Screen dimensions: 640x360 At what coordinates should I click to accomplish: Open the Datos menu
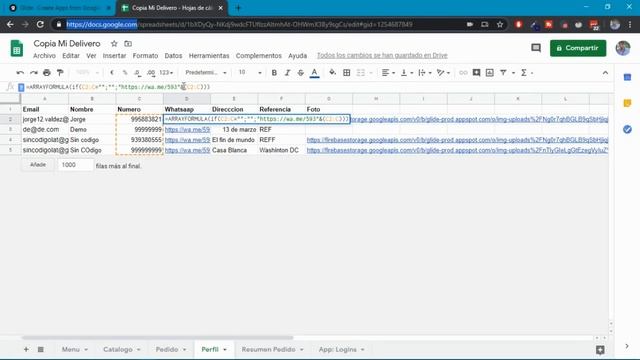click(173, 56)
